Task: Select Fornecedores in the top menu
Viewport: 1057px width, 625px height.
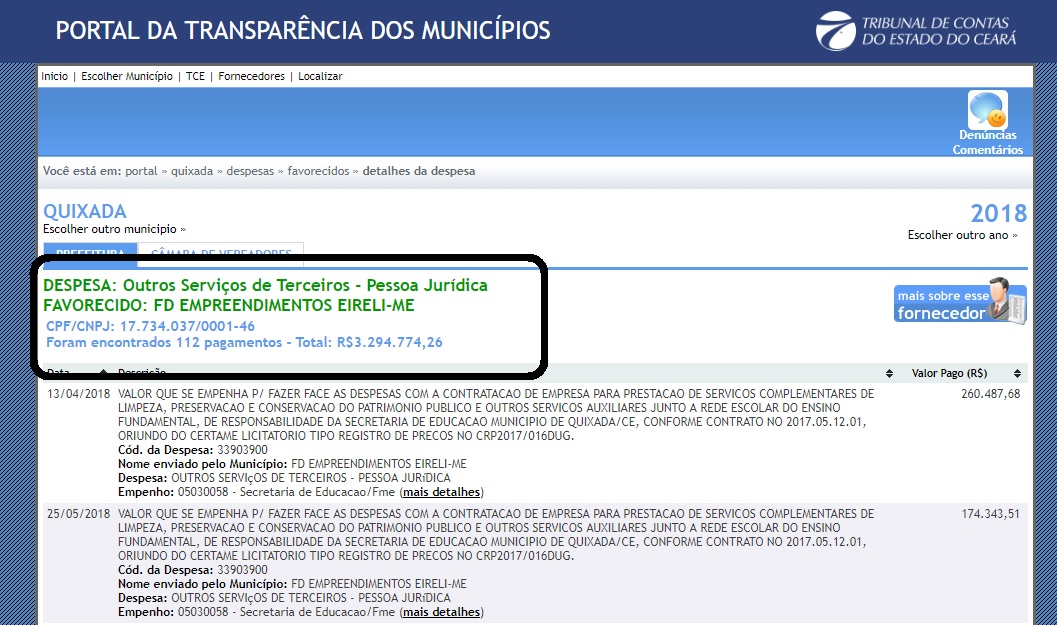Action: click(x=251, y=76)
